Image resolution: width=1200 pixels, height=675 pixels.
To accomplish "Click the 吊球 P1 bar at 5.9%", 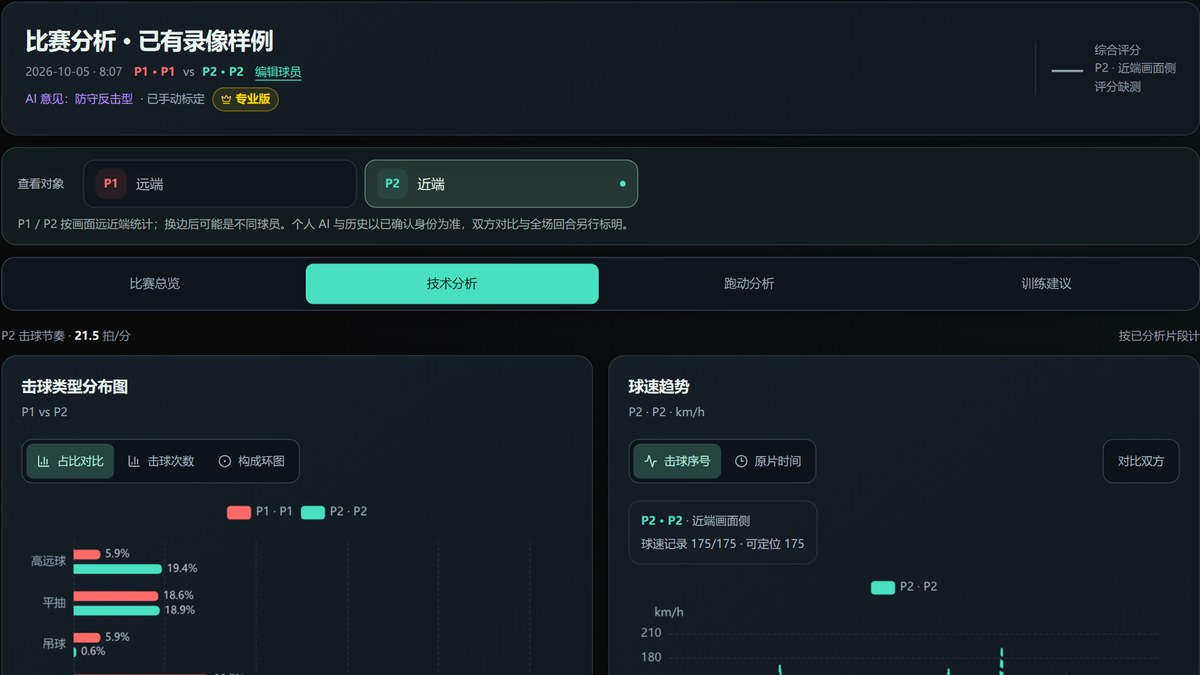I will pos(86,637).
